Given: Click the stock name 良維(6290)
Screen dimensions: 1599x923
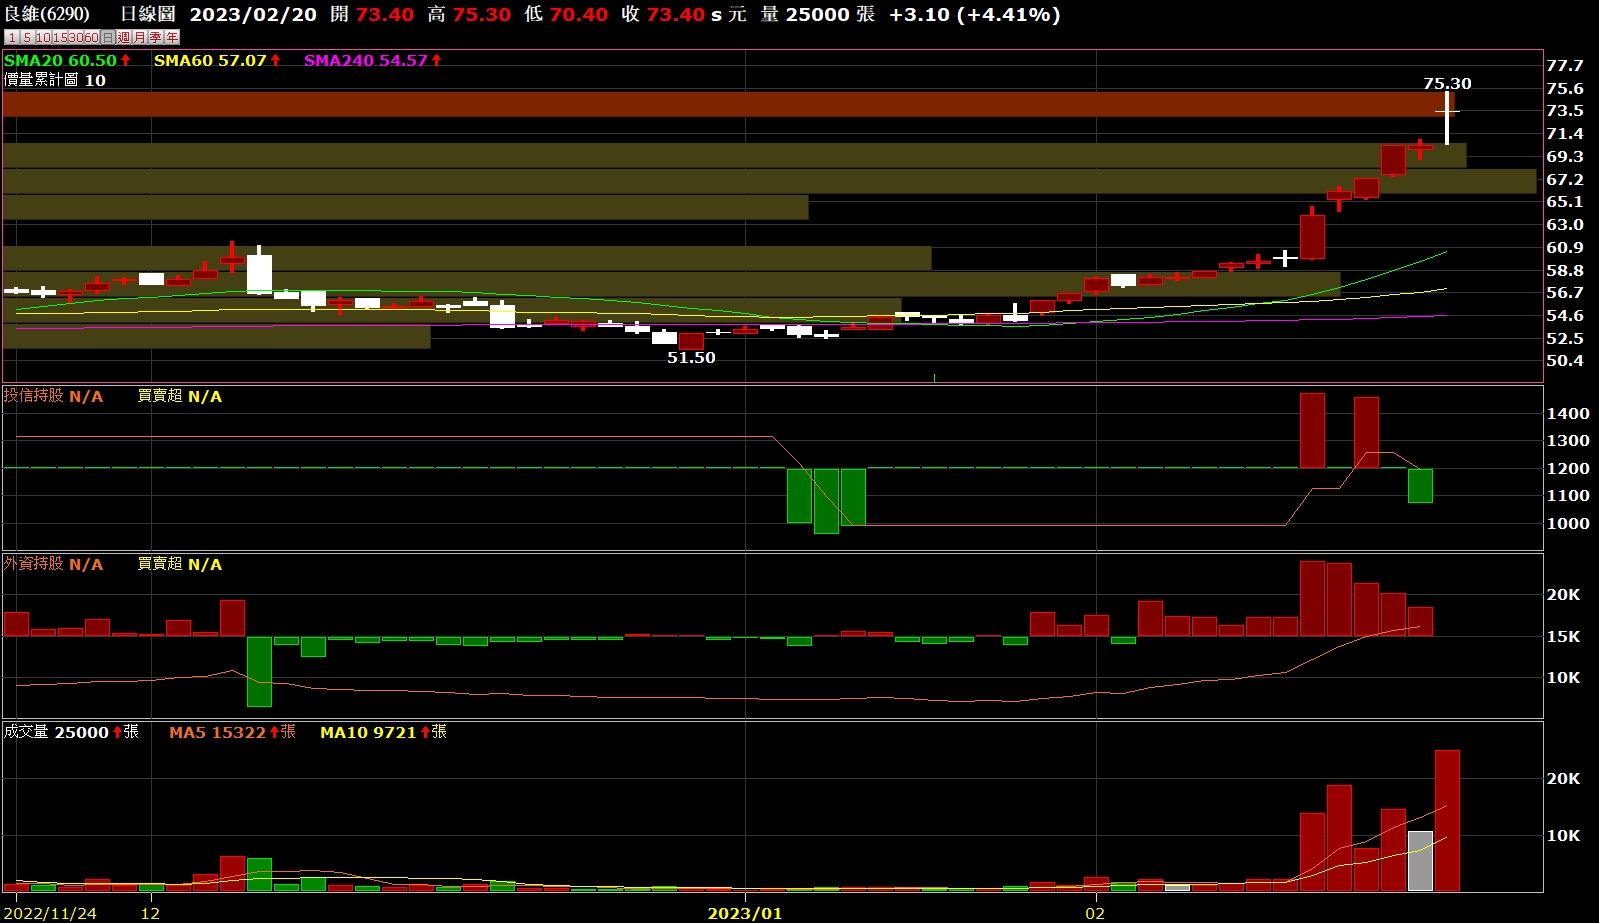Looking at the screenshot, I should pos(47,14).
